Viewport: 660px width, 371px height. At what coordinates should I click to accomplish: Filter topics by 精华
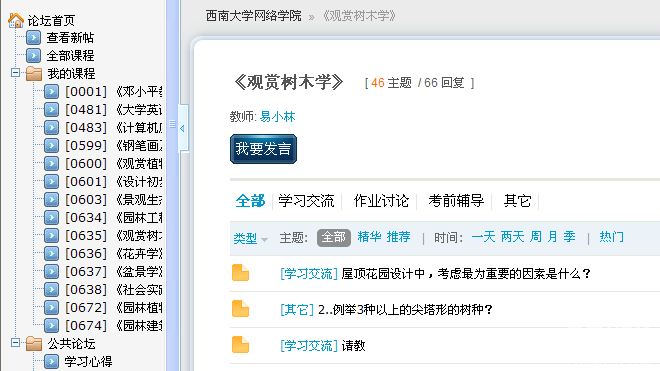pos(369,237)
